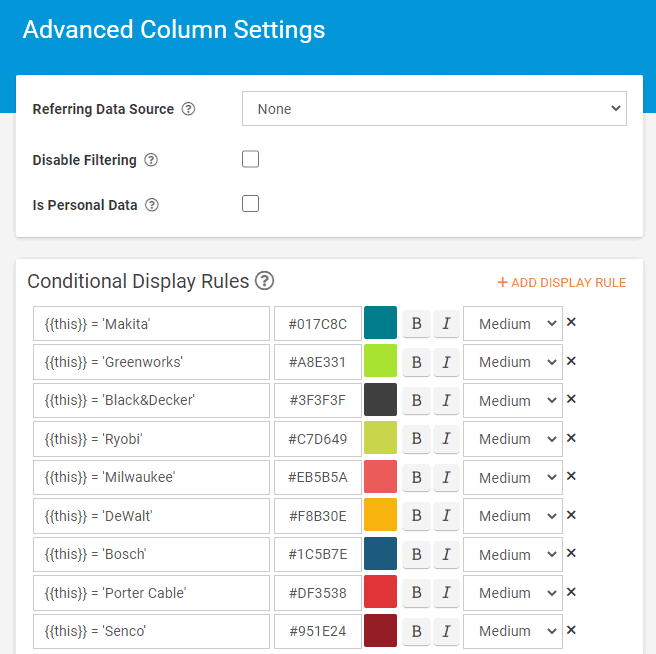This screenshot has width=656, height=654.
Task: Open the Referring Data Source dropdown
Action: [x=434, y=109]
